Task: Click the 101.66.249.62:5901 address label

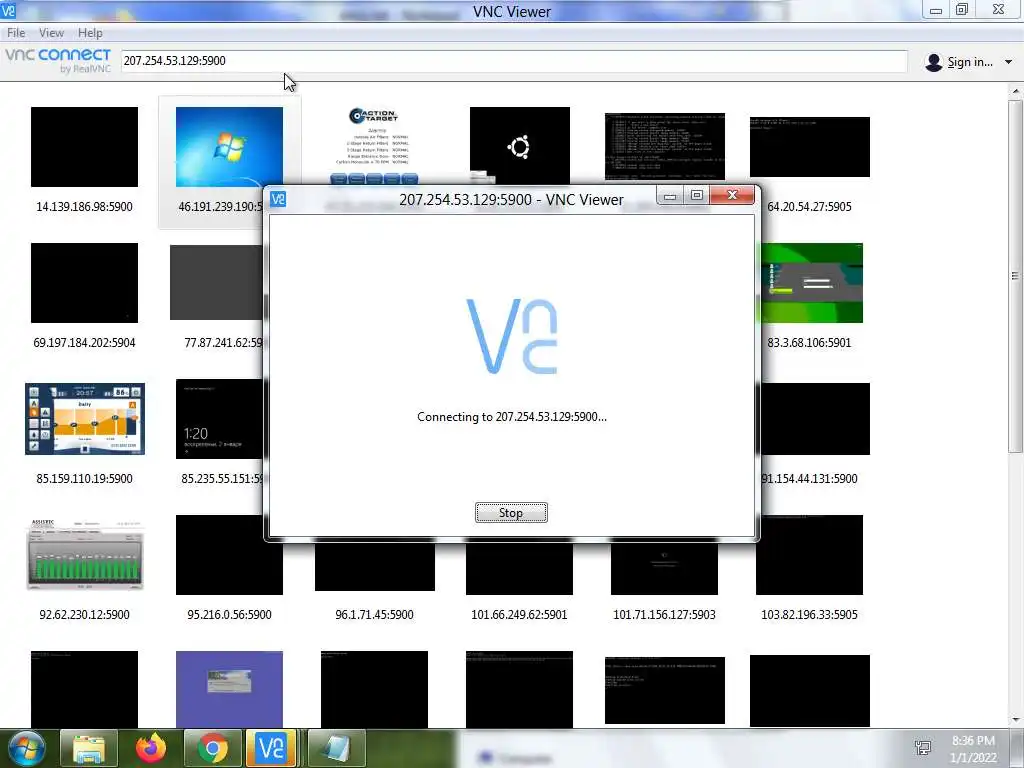Action: click(x=519, y=615)
